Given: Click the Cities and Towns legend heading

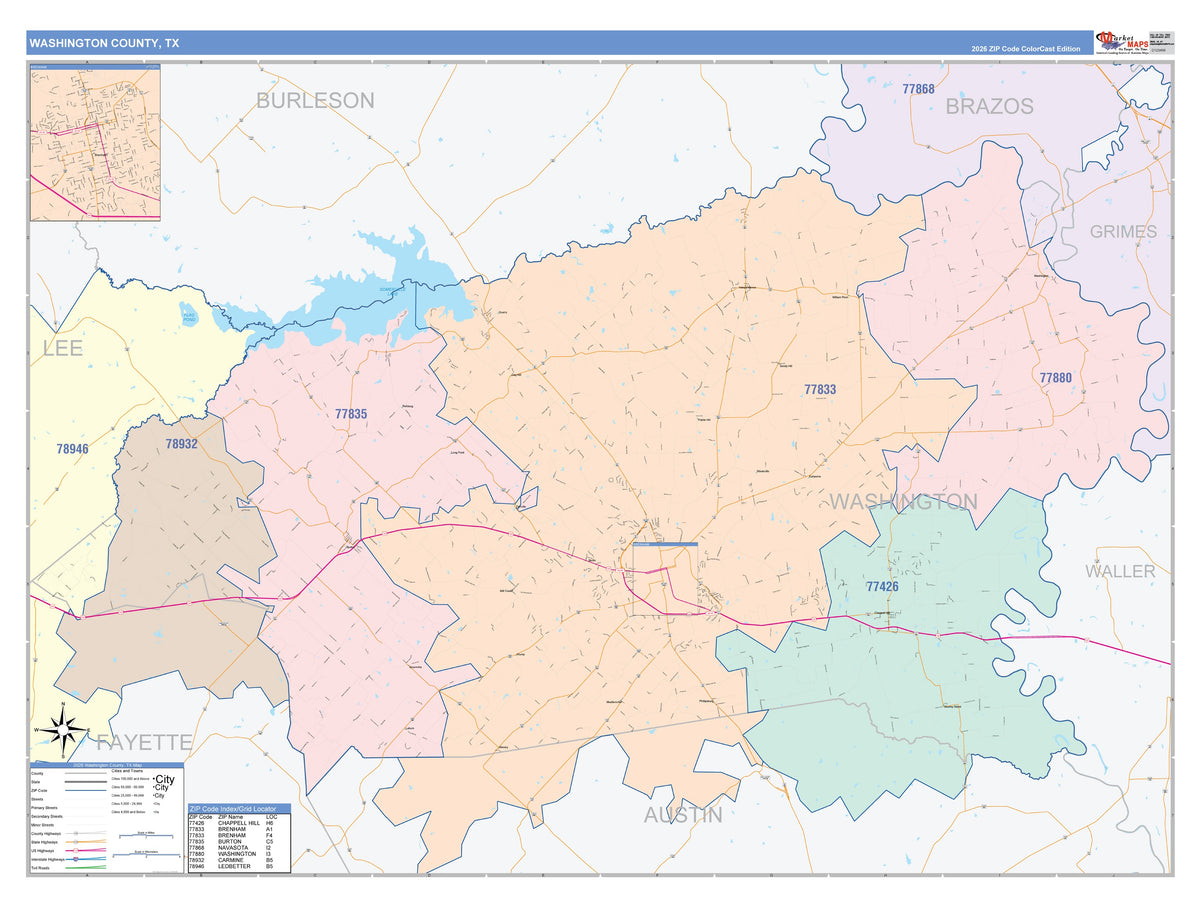Looking at the screenshot, I should pyautogui.click(x=127, y=771).
